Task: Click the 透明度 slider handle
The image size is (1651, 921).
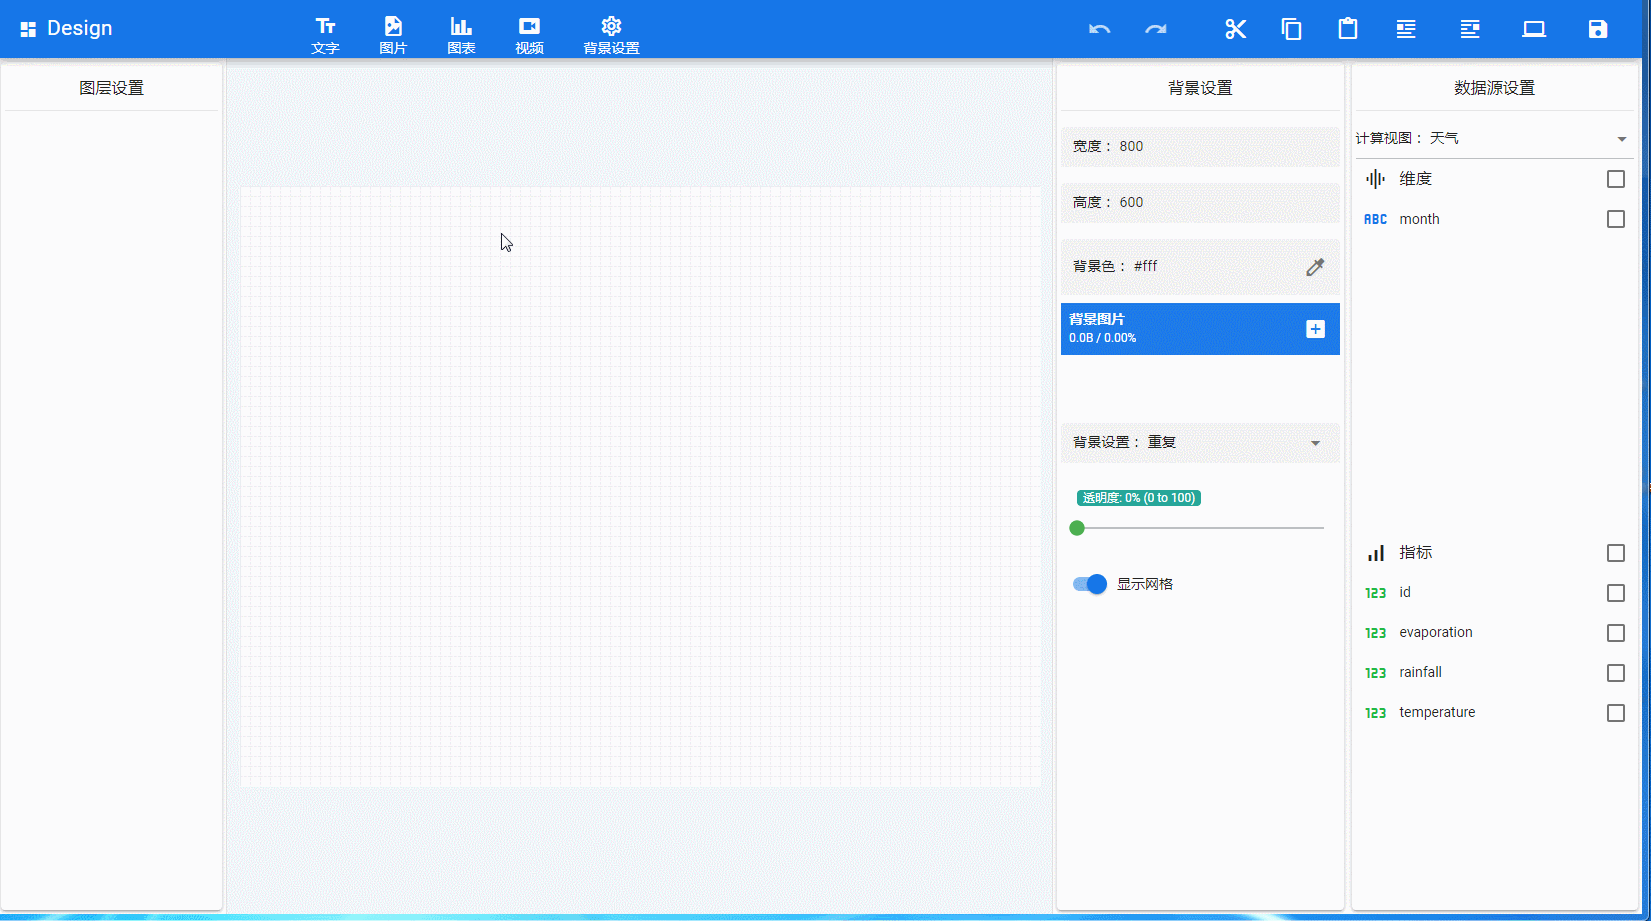Action: 1077,528
